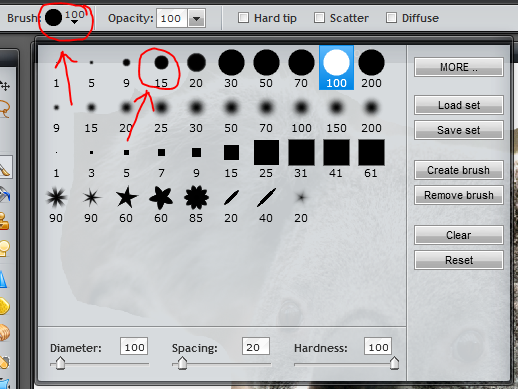Pick the soft round 150 brush
518x389 pixels.
click(x=336, y=113)
